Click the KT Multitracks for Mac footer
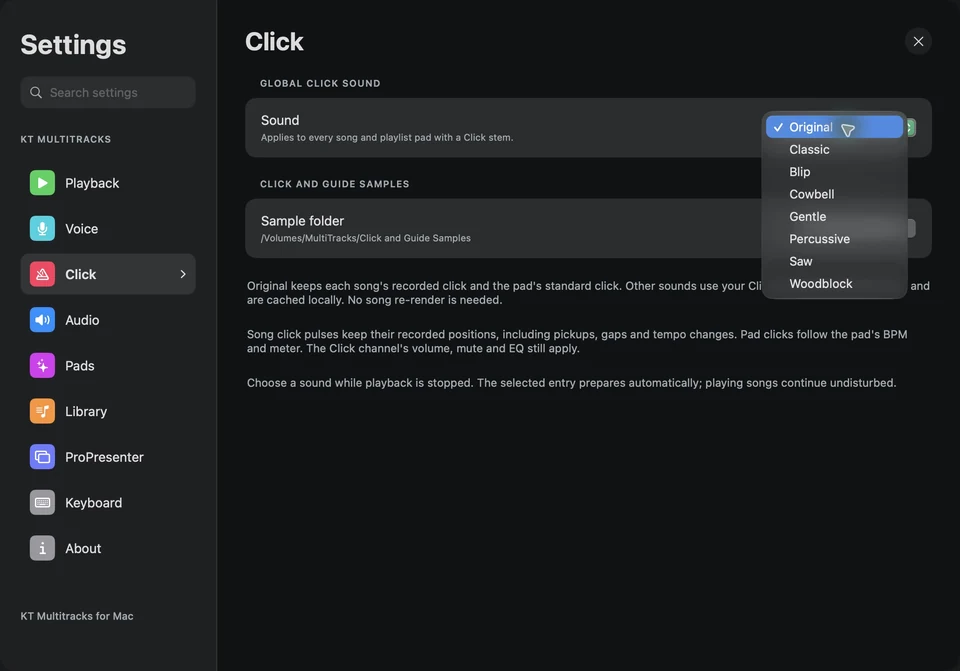 coord(77,616)
